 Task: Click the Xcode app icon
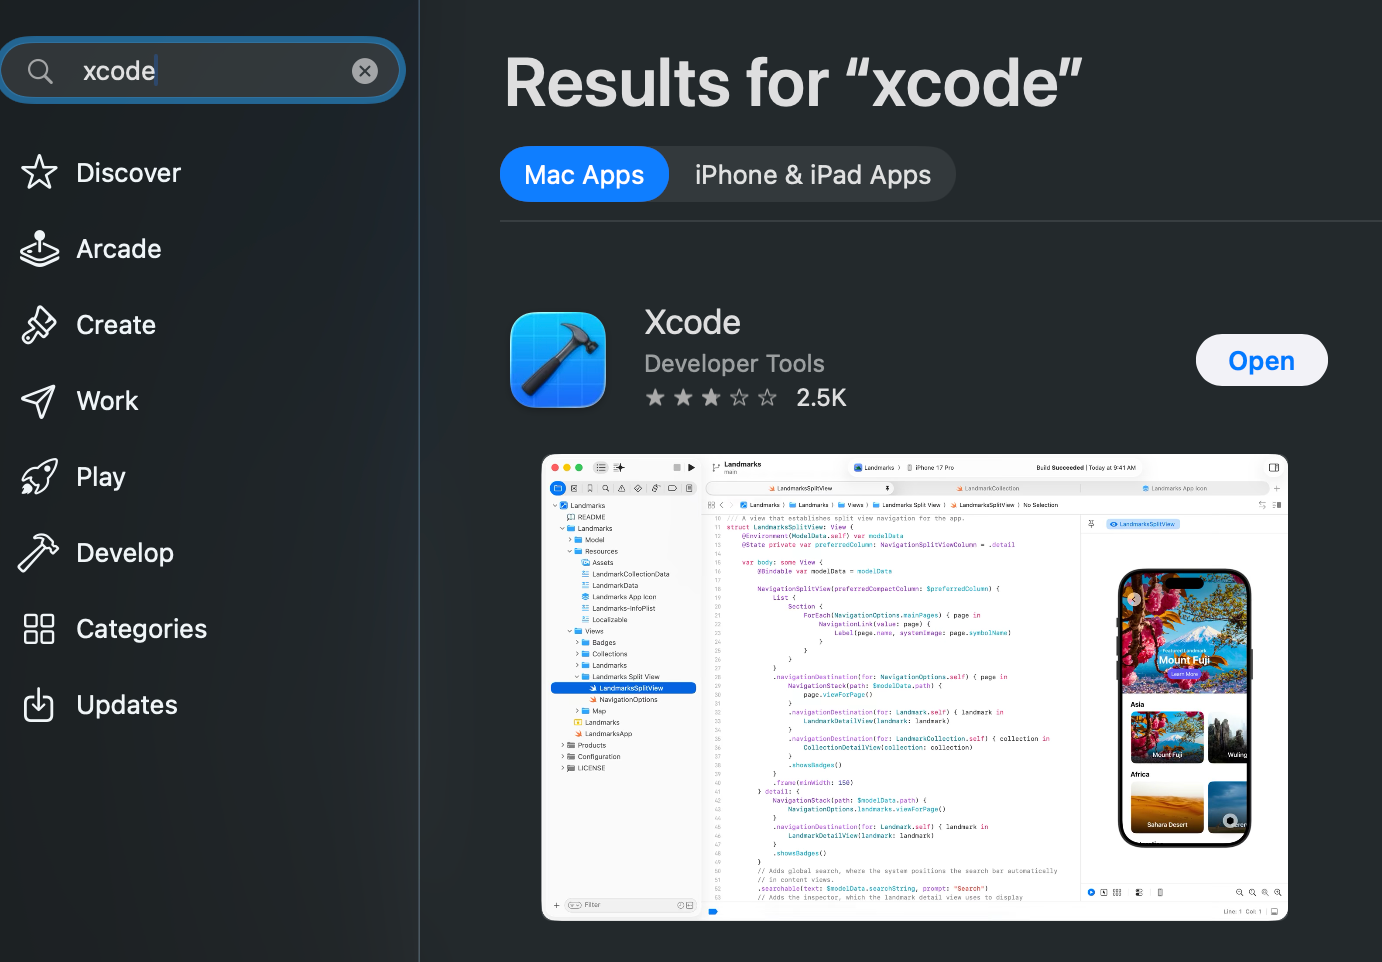pyautogui.click(x=558, y=360)
